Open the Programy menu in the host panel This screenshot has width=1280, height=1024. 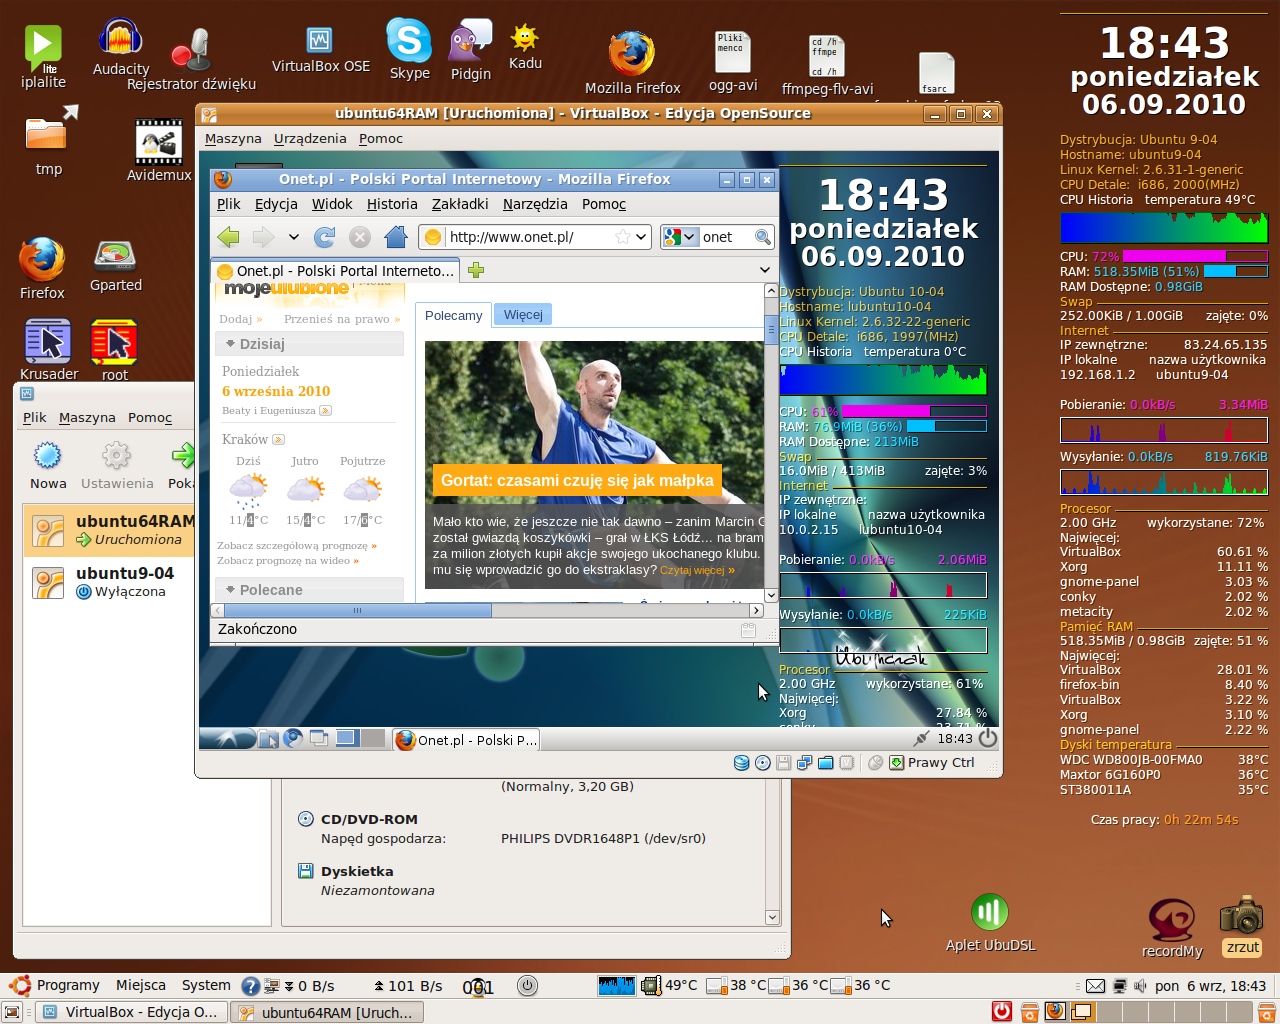point(68,985)
